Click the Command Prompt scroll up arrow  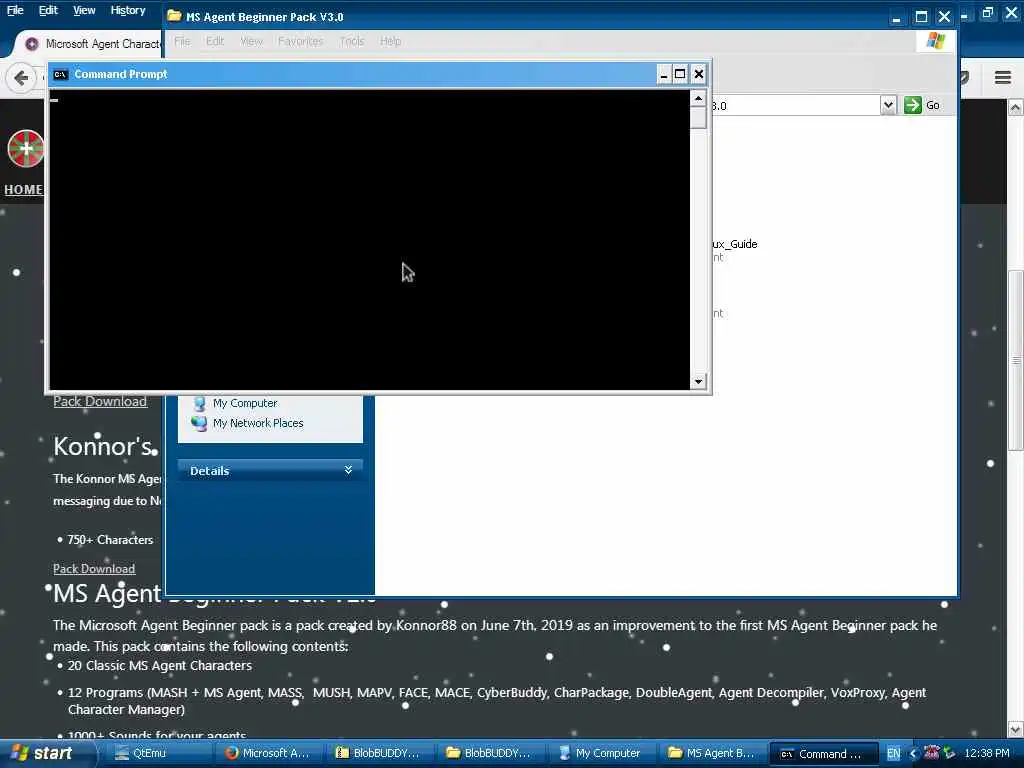[698, 99]
